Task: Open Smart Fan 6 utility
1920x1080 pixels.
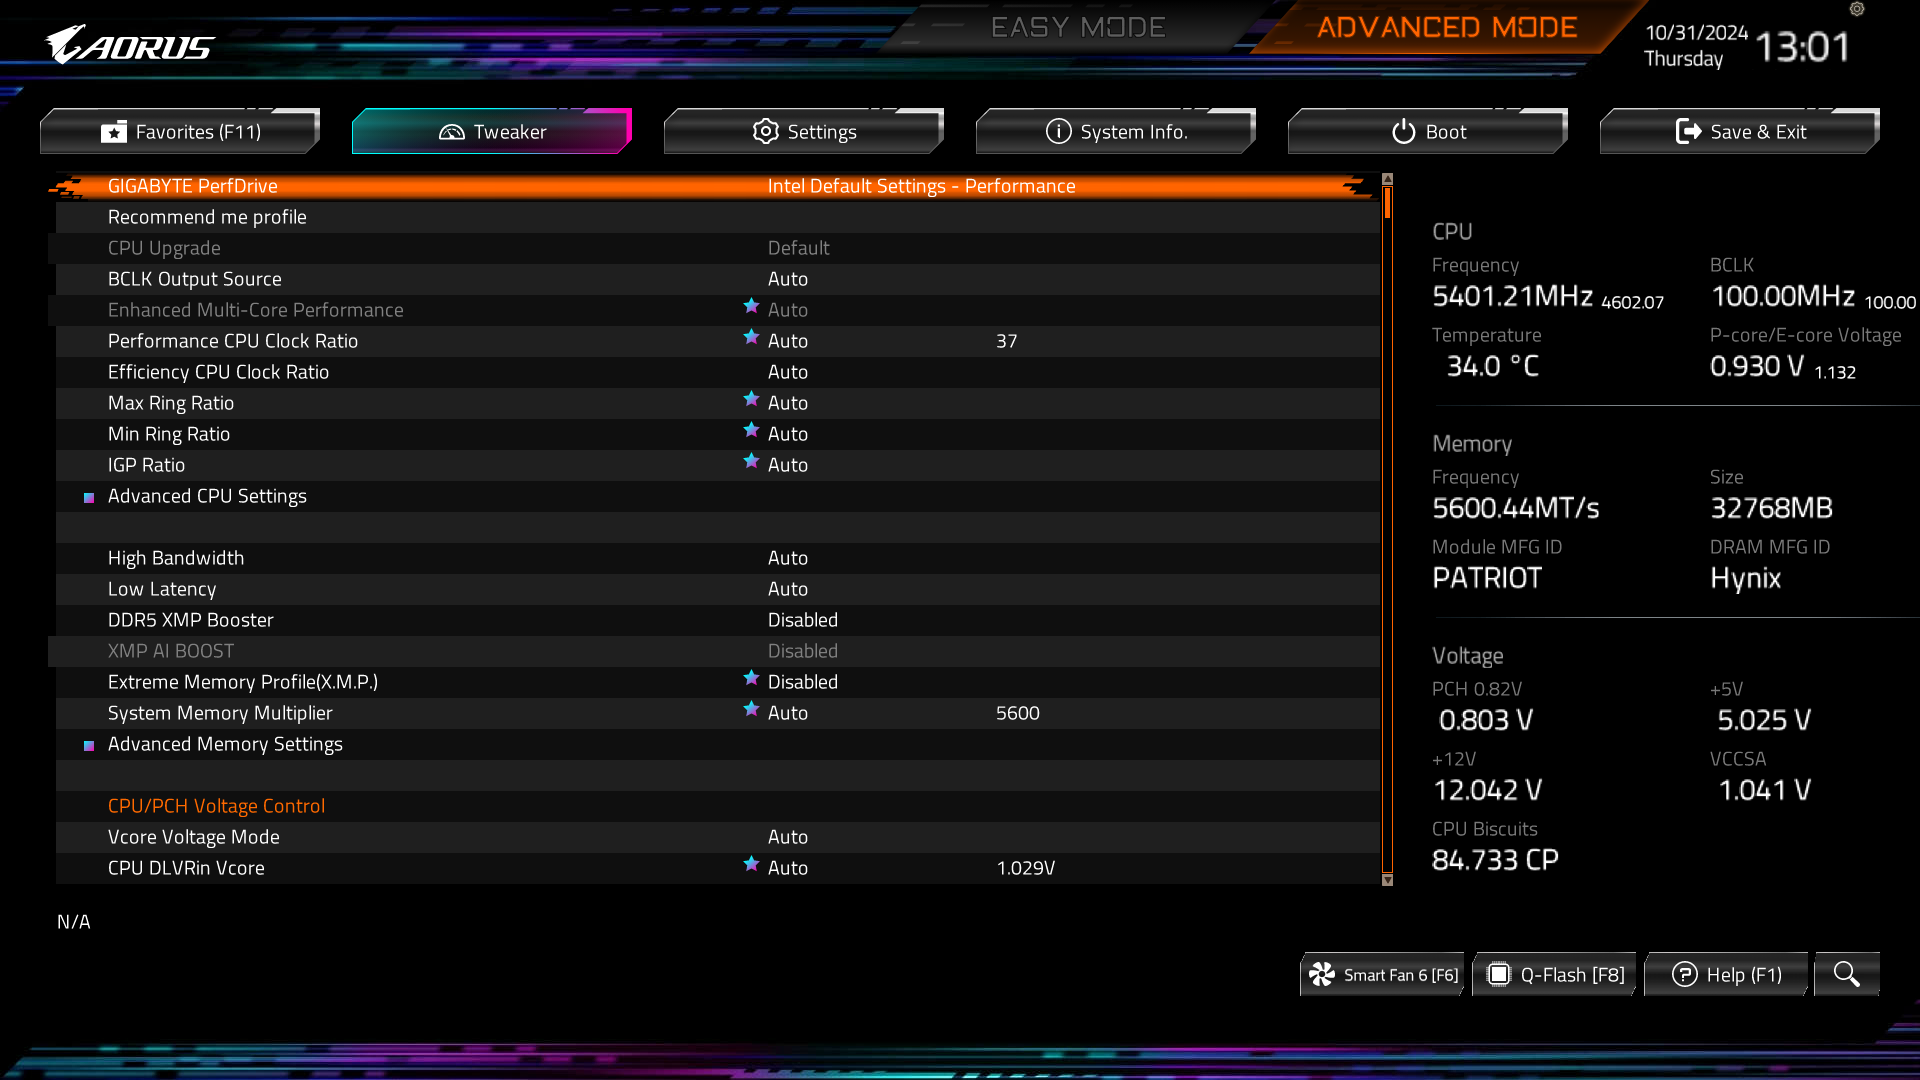Action: (x=1383, y=974)
